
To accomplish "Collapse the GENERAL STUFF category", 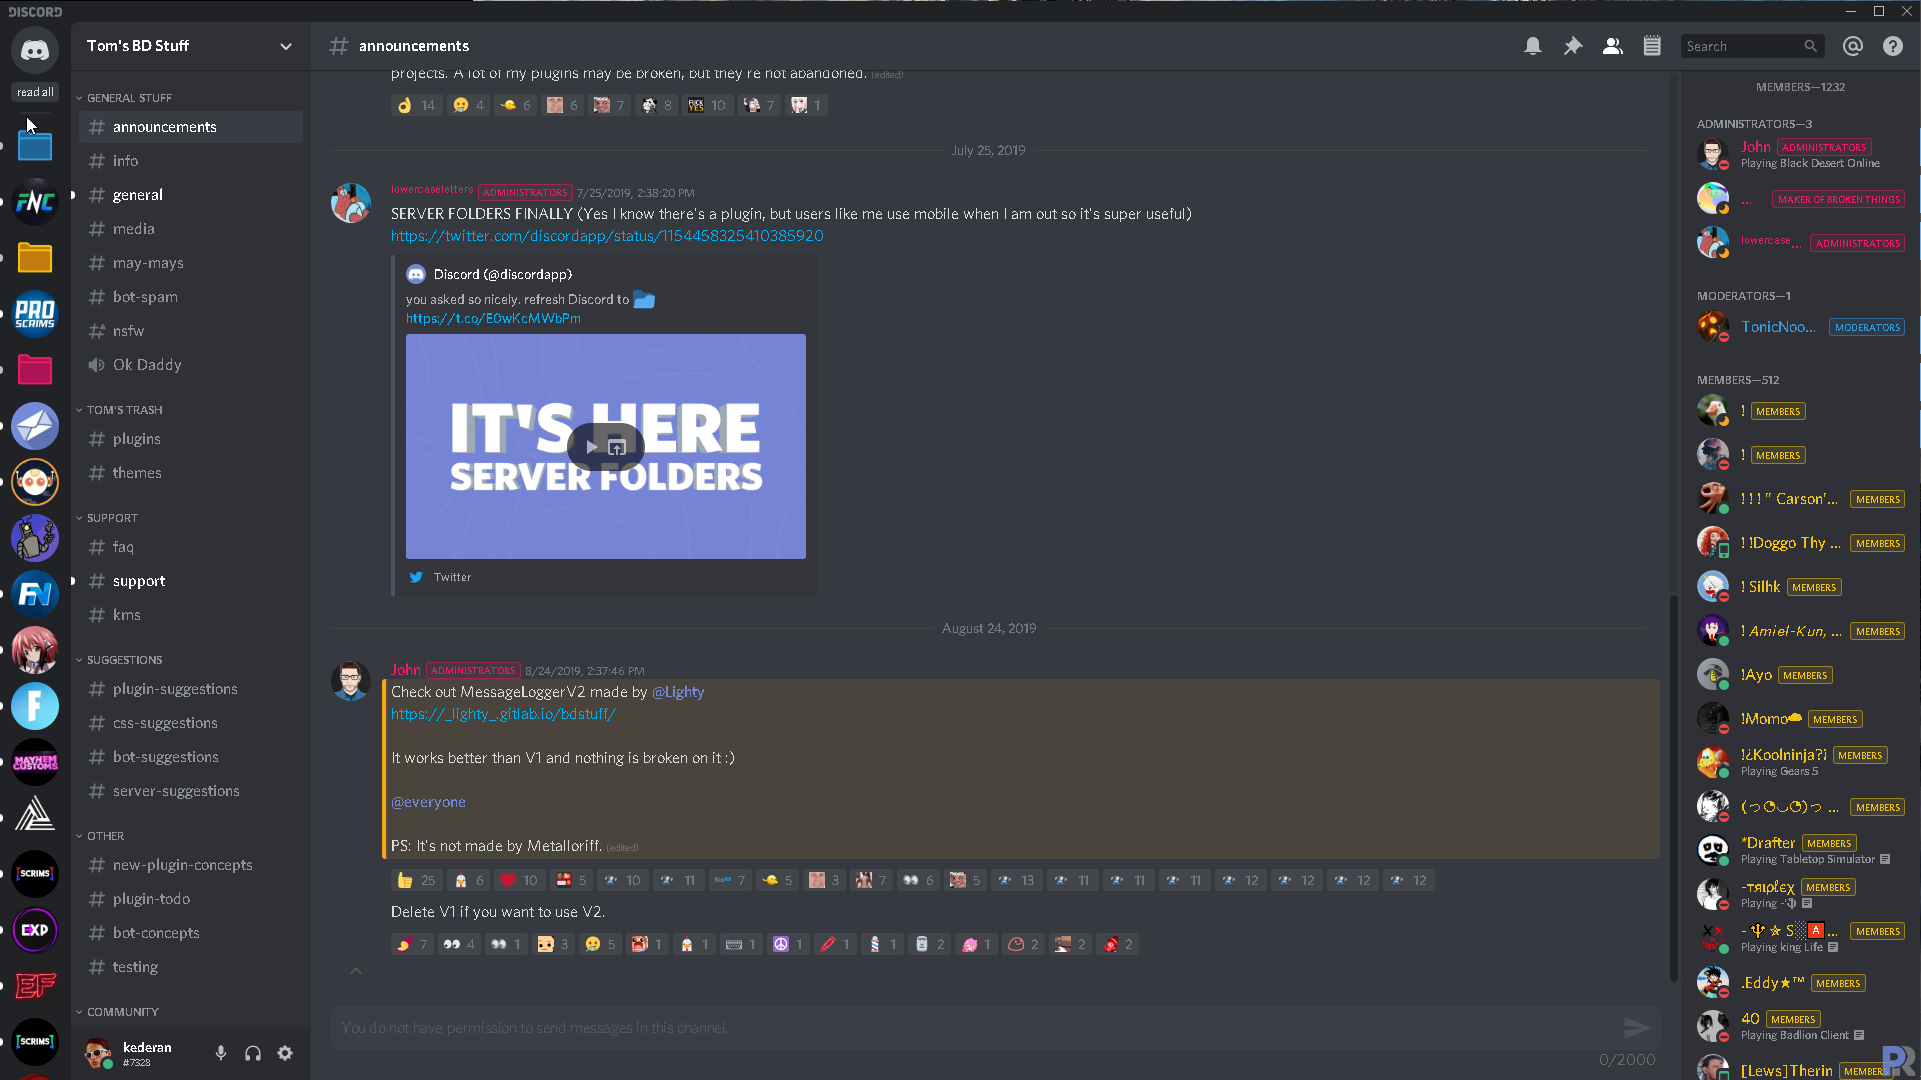I will 128,98.
